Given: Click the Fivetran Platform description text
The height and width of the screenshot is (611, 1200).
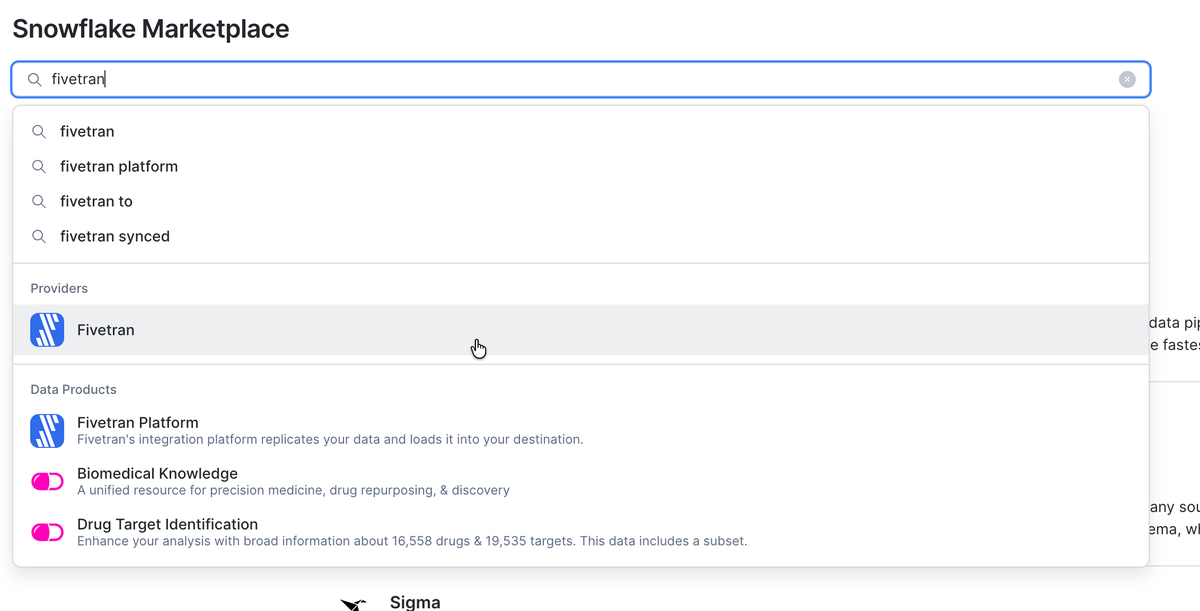Looking at the screenshot, I should [x=330, y=440].
